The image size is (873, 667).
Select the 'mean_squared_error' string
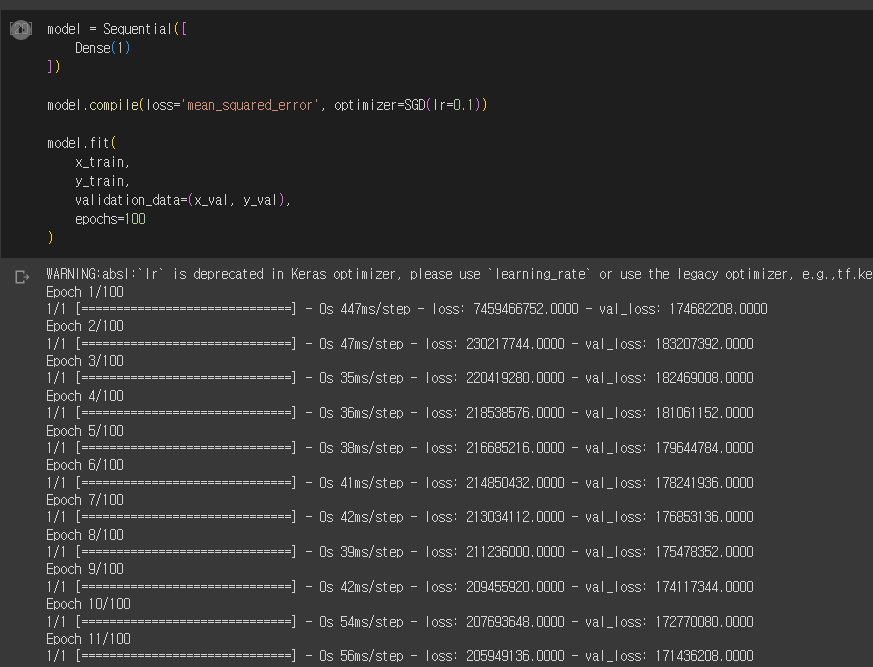tap(249, 105)
